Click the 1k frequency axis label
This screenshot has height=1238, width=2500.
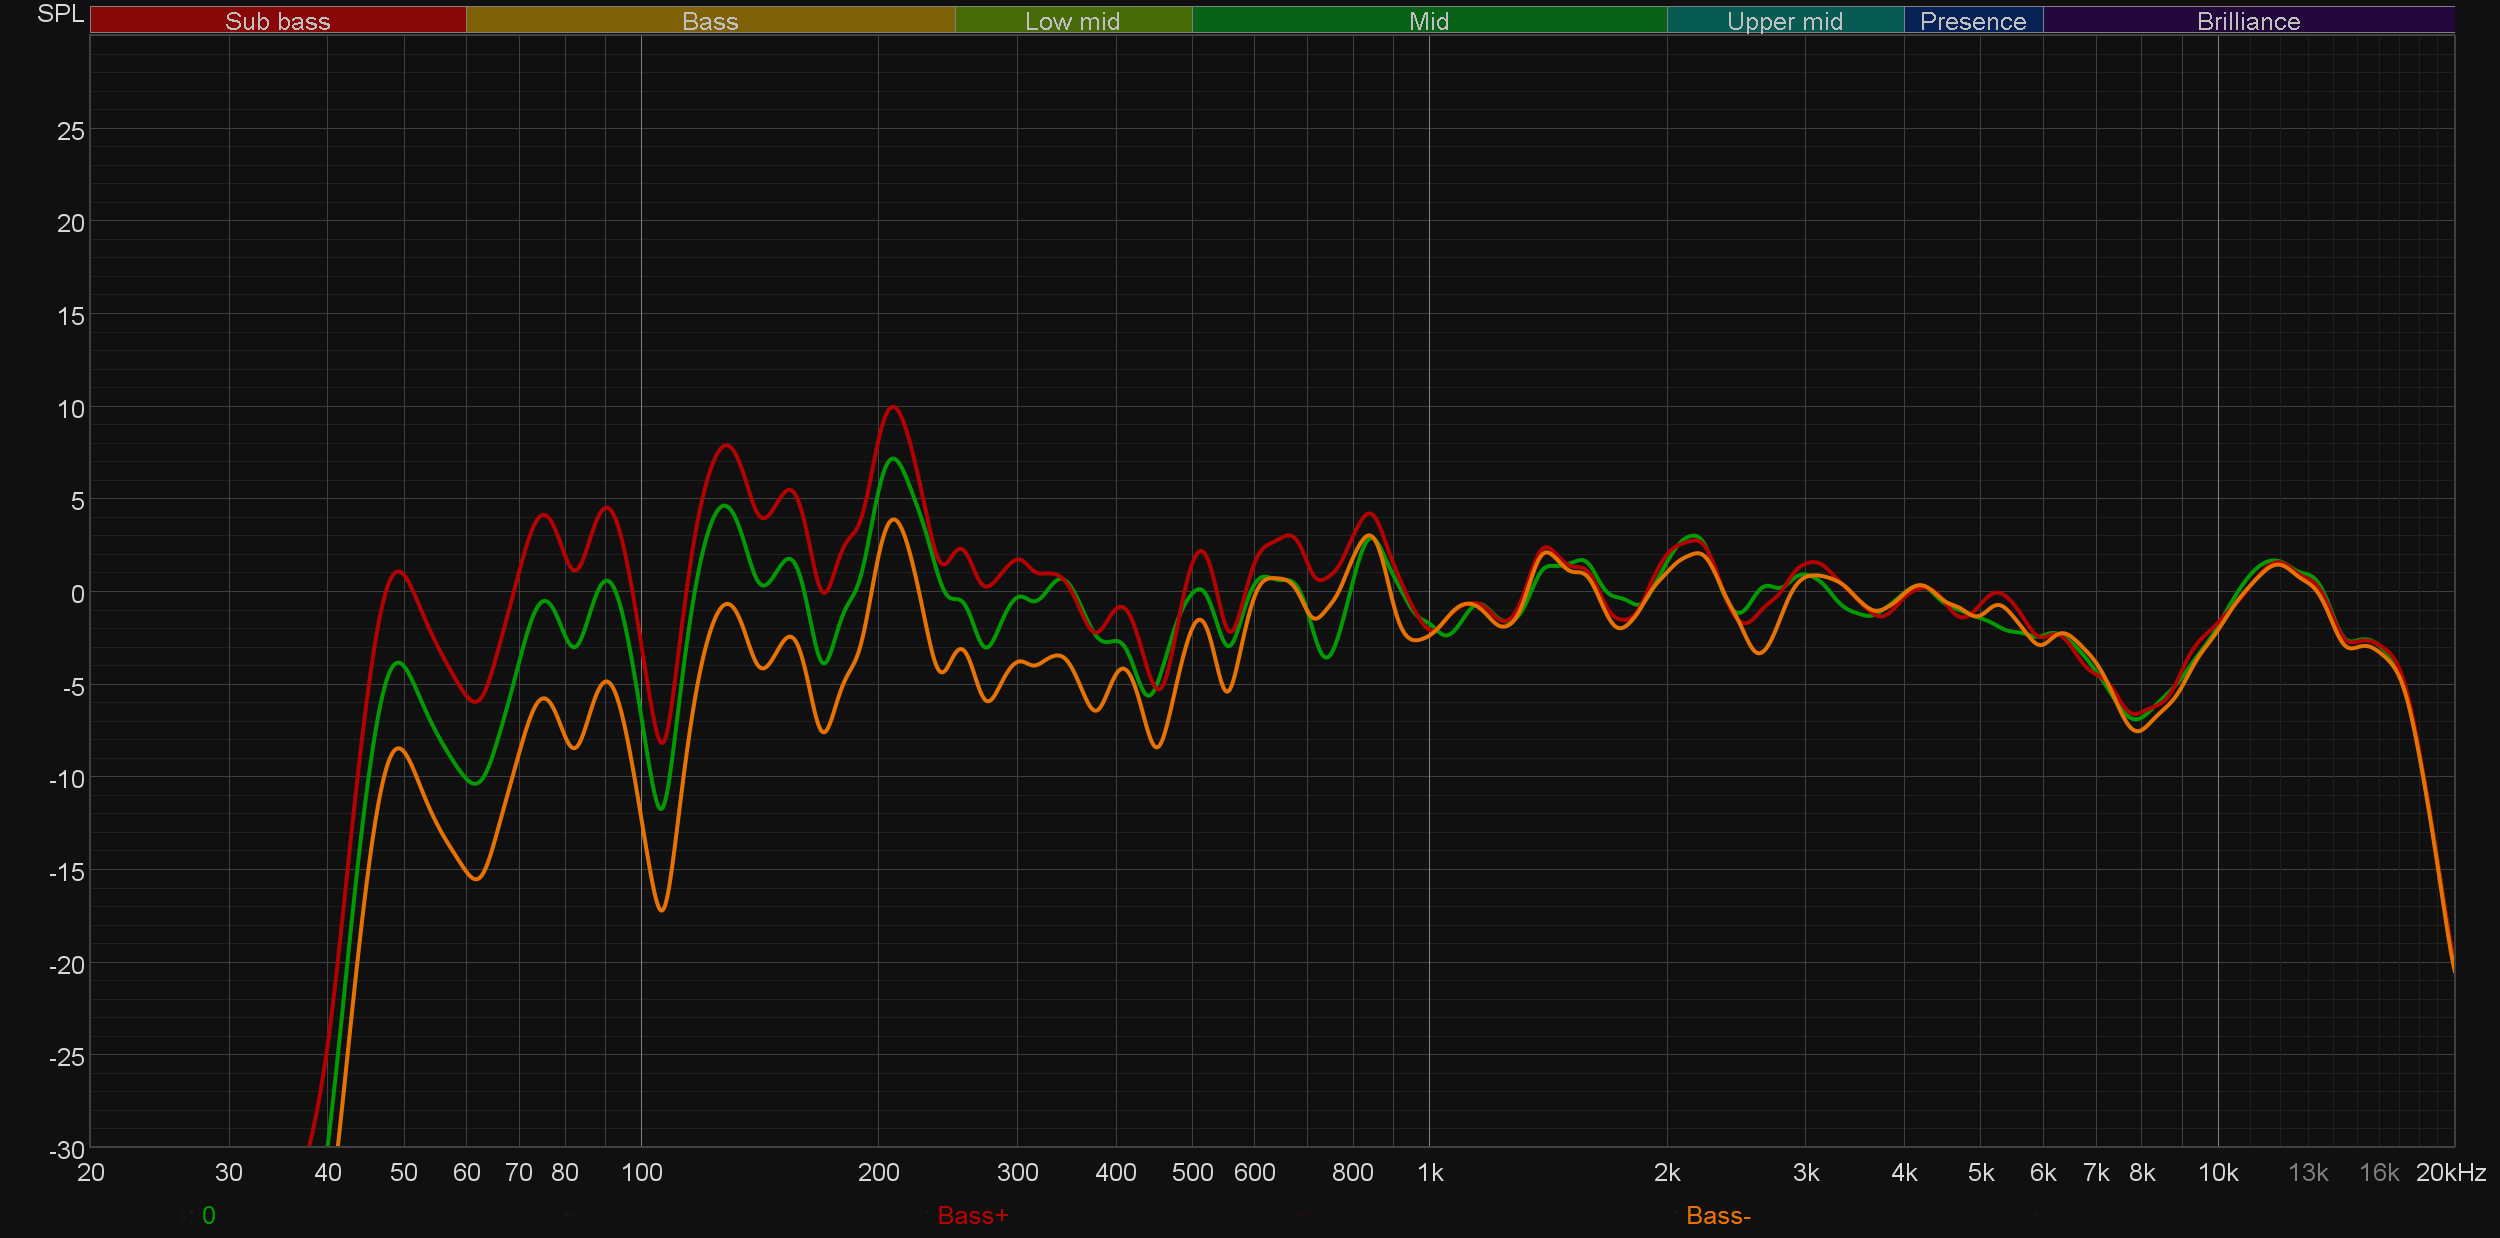[x=1430, y=1172]
